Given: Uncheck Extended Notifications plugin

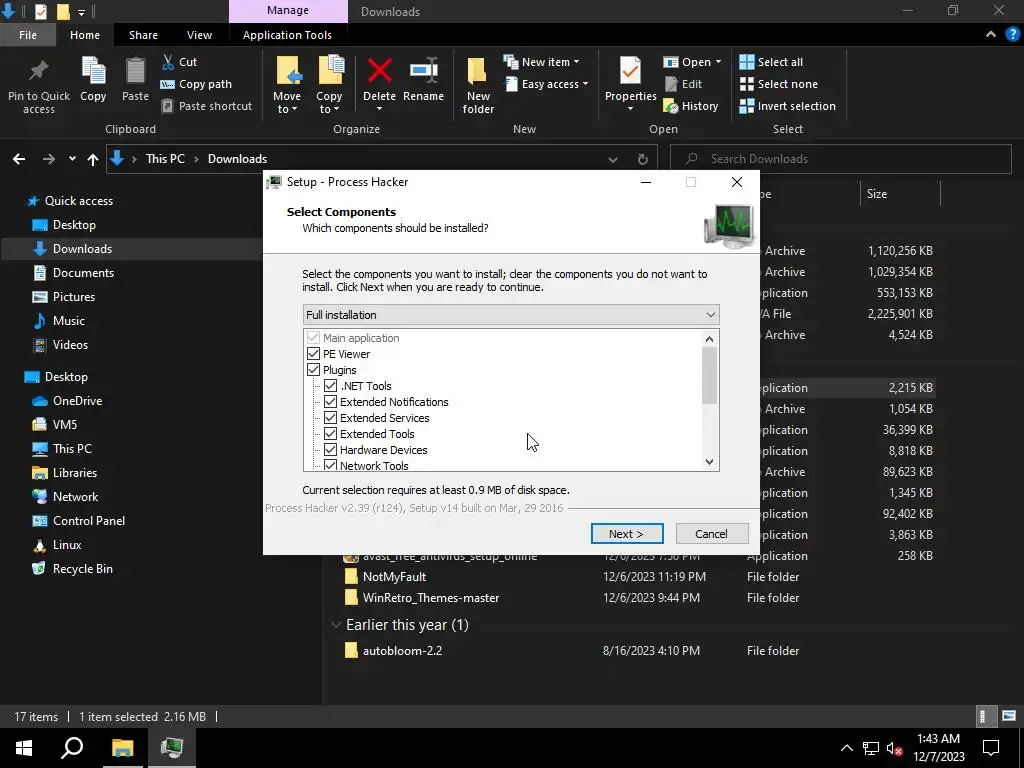Looking at the screenshot, I should 330,402.
